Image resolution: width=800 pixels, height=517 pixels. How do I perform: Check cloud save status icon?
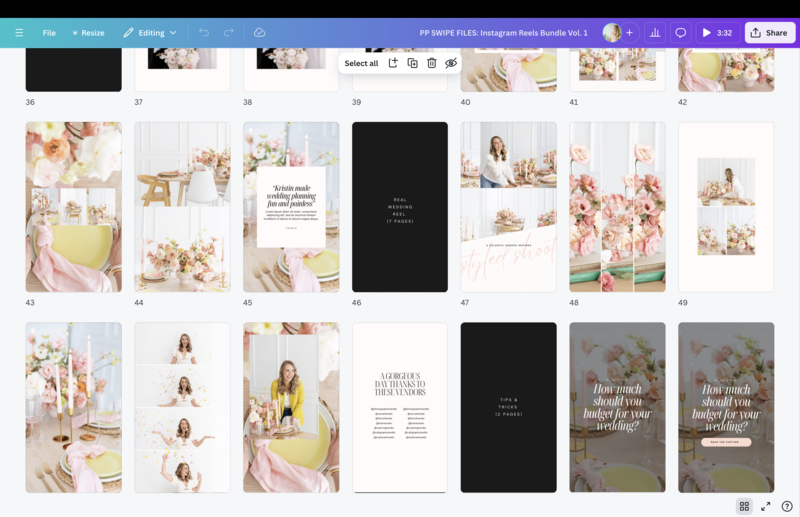[x=259, y=33]
